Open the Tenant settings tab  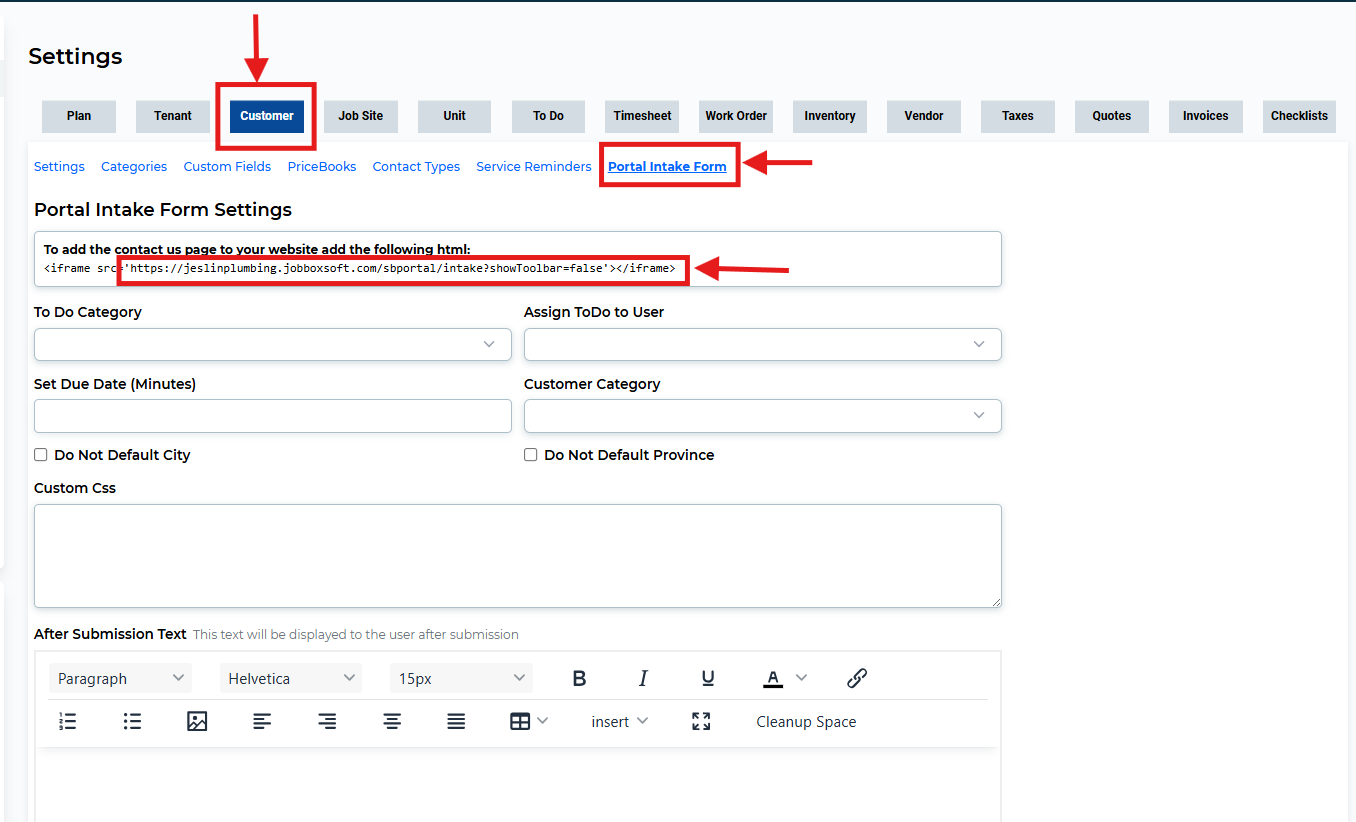[173, 116]
